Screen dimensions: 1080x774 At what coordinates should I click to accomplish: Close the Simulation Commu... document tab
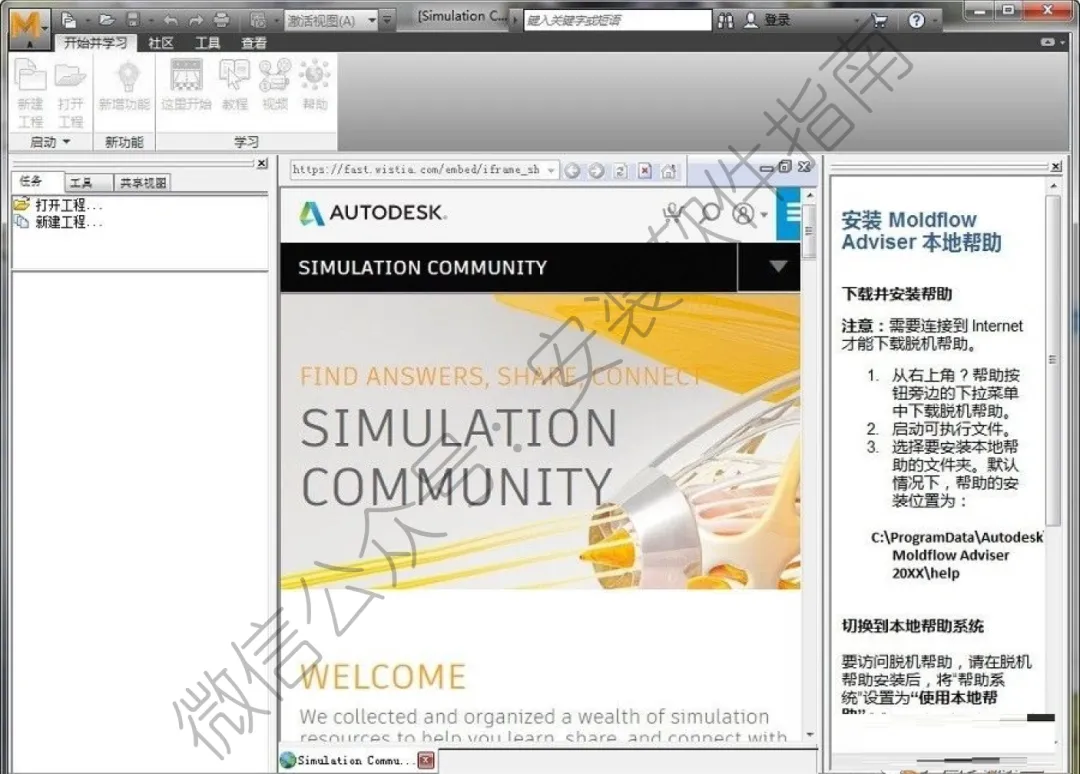pos(426,760)
